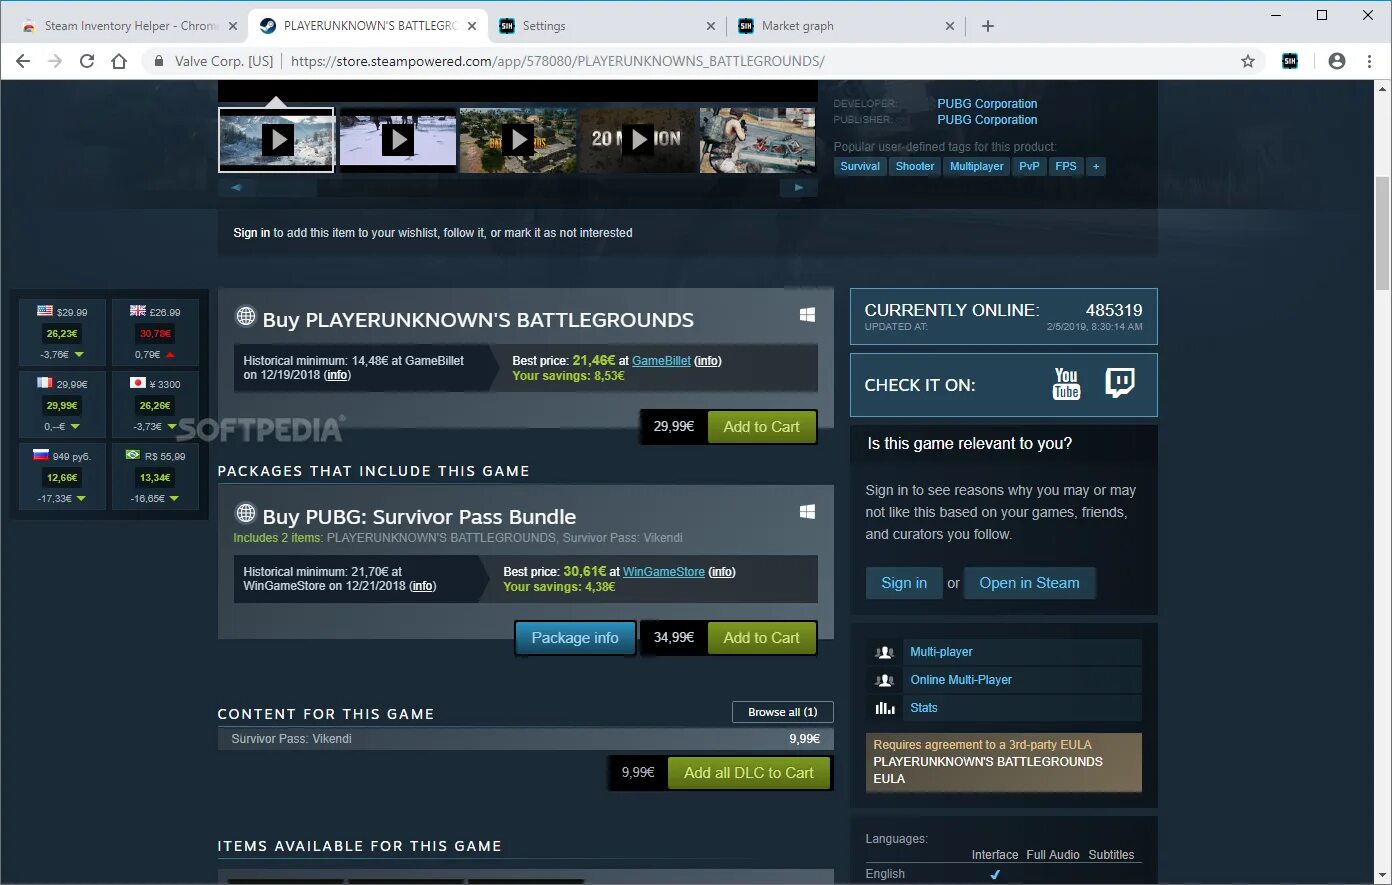Reload the Steam store page
Viewport: 1392px width, 885px height.
87,61
